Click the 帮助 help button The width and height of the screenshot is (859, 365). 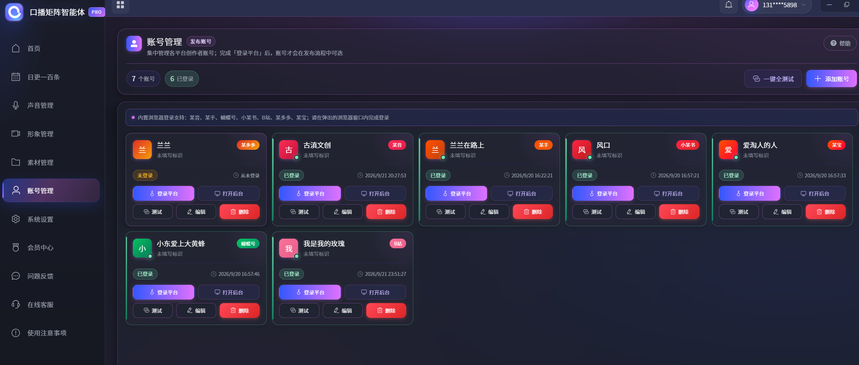pos(840,43)
